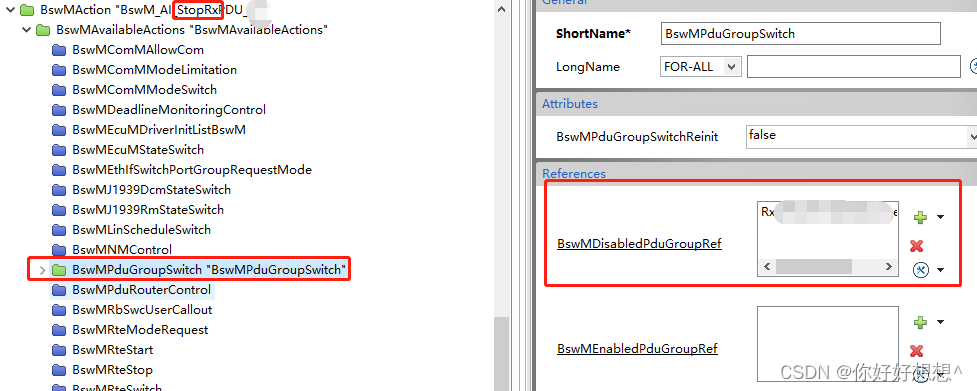
Task: Click the BswMRteStop folder icon
Action: 59,369
